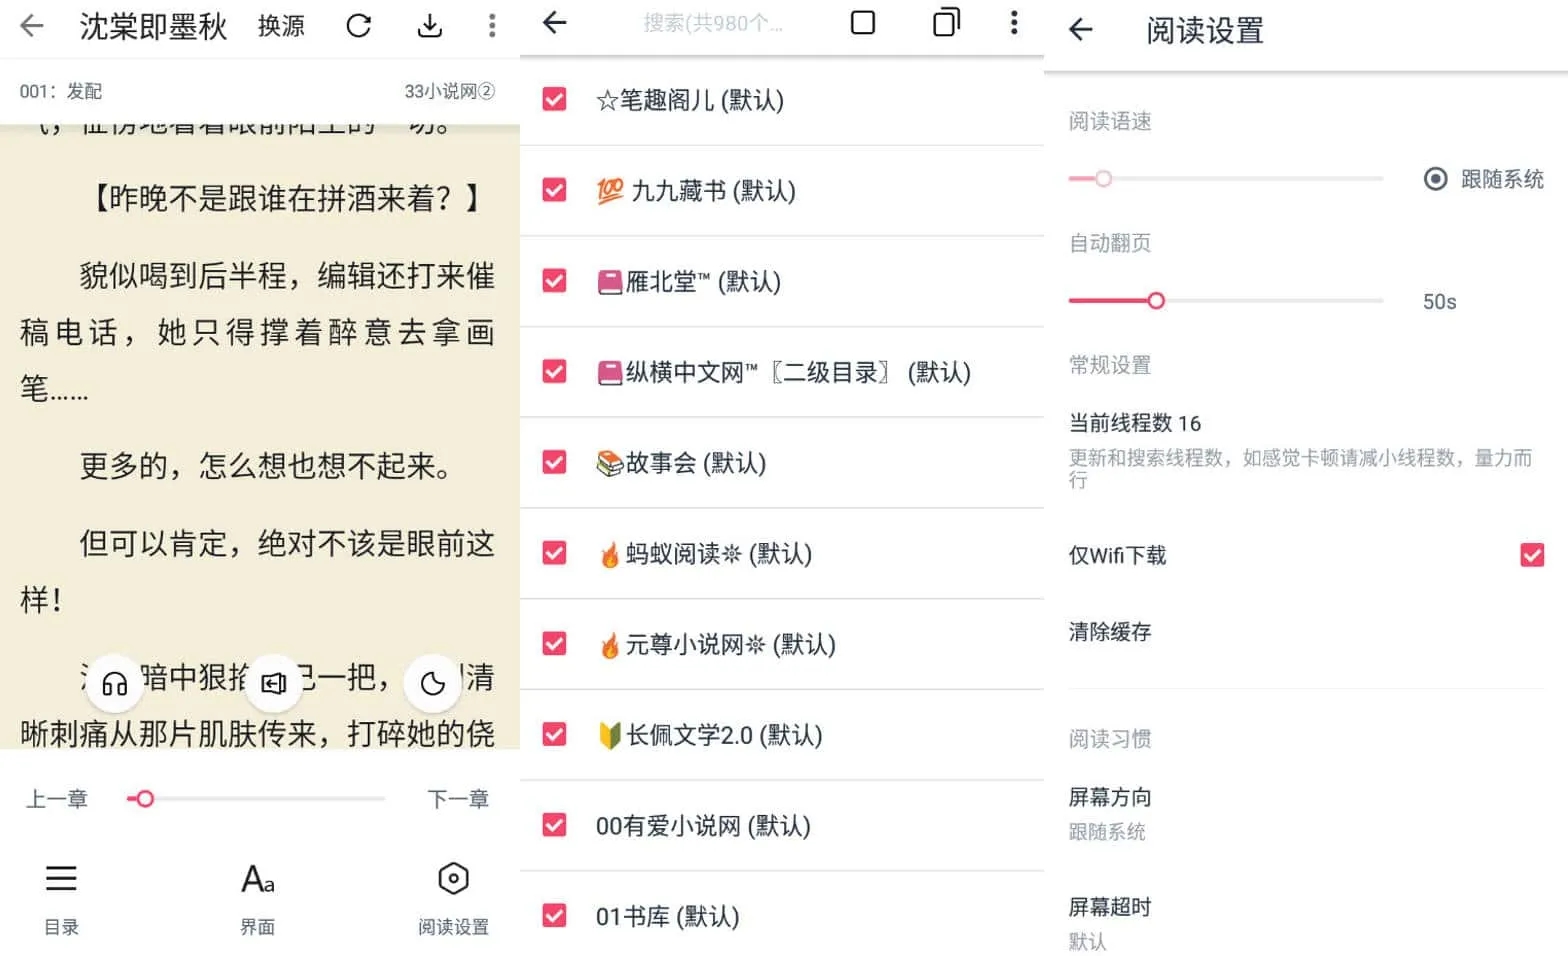Toggle the 仅Wifi下载 checkbox
This screenshot has width=1568, height=956.
1531,555
